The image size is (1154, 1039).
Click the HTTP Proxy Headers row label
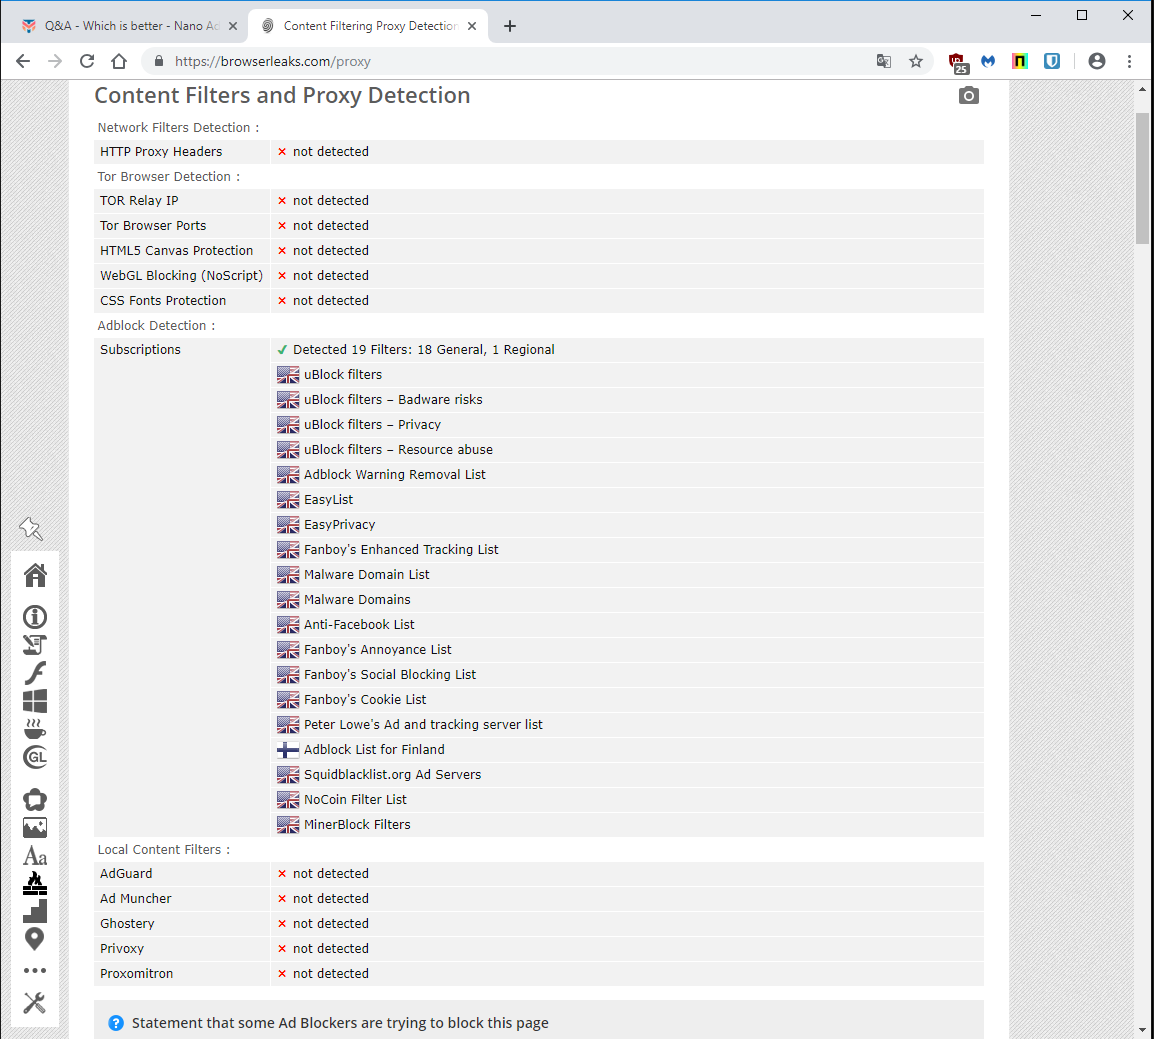click(x=161, y=152)
